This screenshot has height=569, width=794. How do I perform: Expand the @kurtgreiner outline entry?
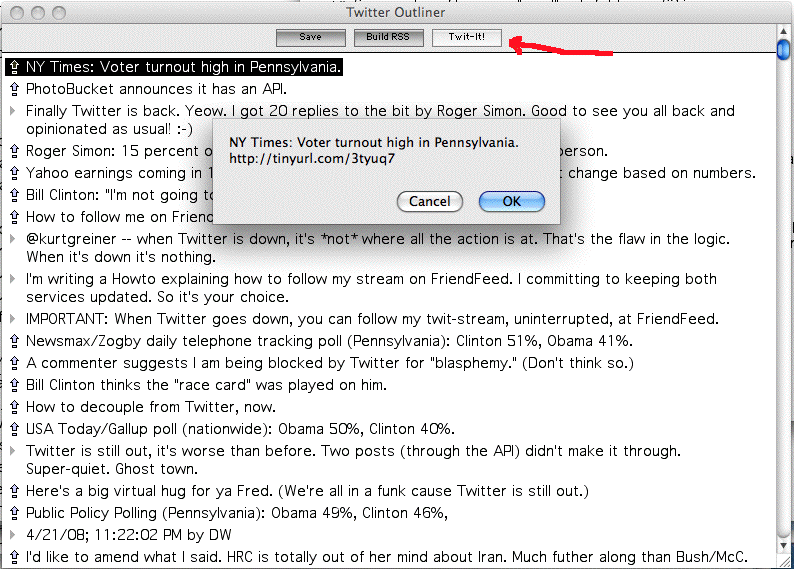[x=13, y=239]
